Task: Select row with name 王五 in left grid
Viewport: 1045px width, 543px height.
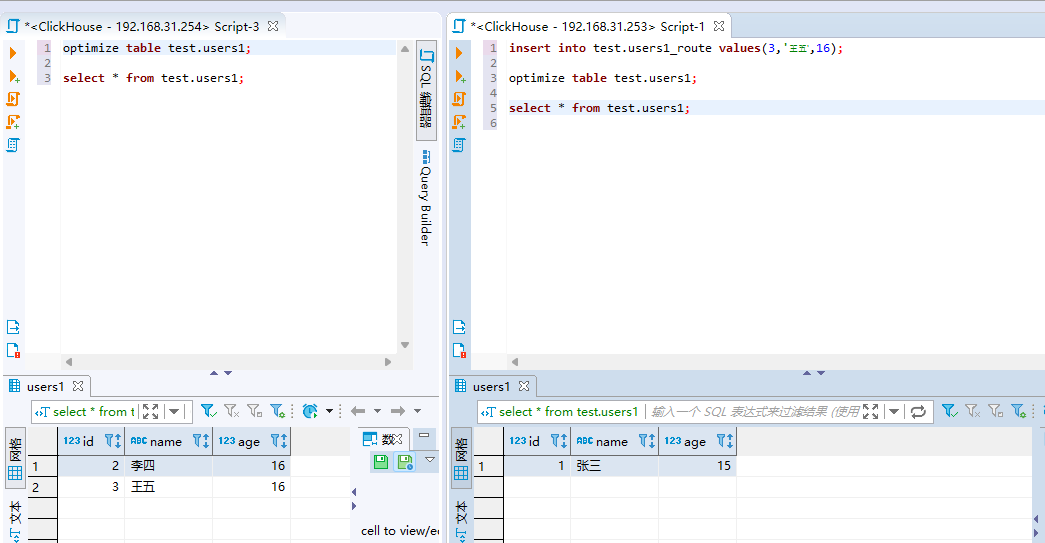Action: pos(143,487)
